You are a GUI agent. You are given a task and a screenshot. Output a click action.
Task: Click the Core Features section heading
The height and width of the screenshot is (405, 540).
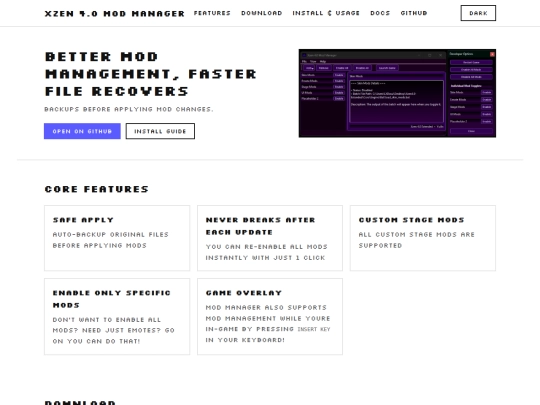coord(97,189)
